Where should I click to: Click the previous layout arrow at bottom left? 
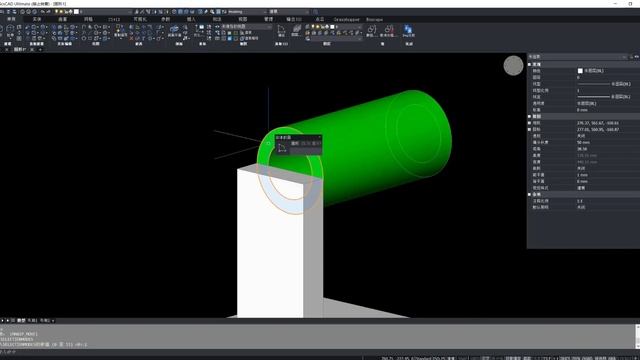tap(2, 320)
